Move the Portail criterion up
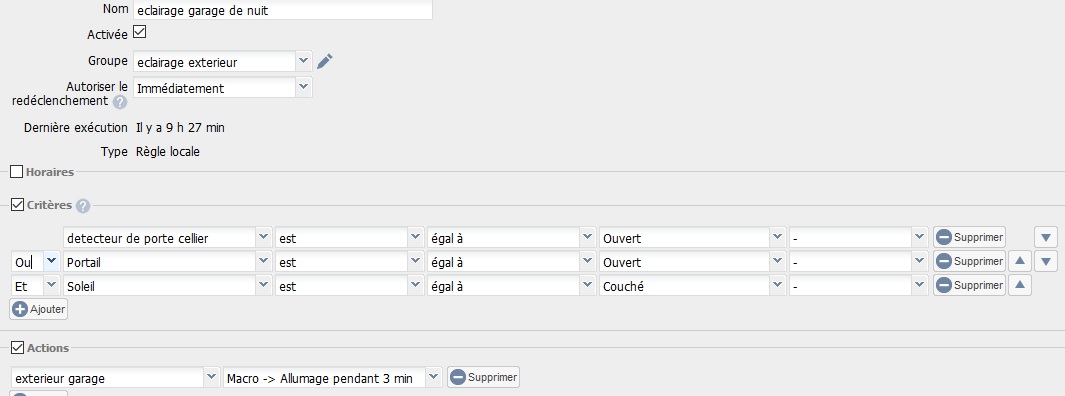Screen dimensions: 1065x396 (x=1019, y=262)
